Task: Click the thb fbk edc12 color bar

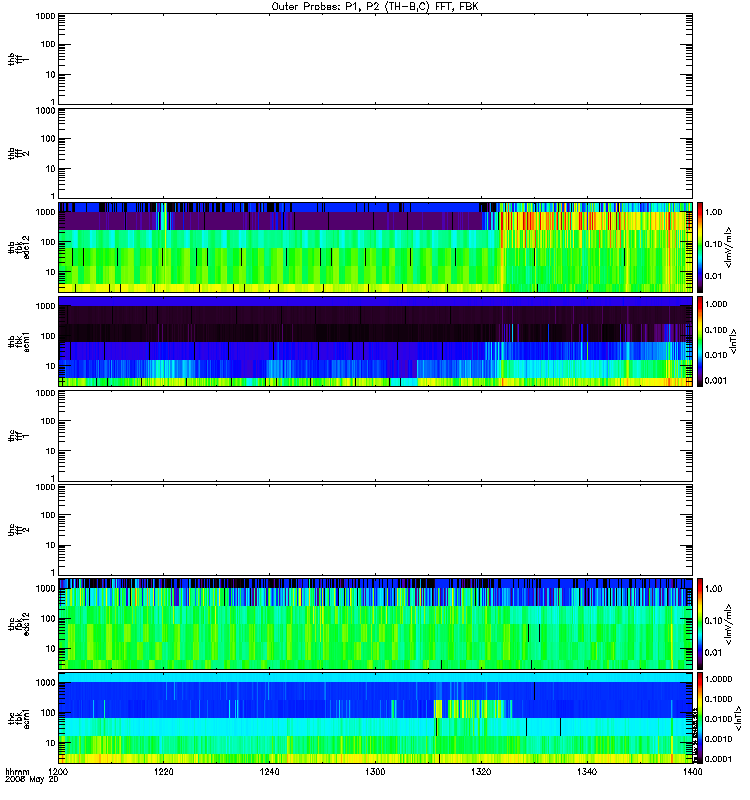Action: click(x=700, y=247)
